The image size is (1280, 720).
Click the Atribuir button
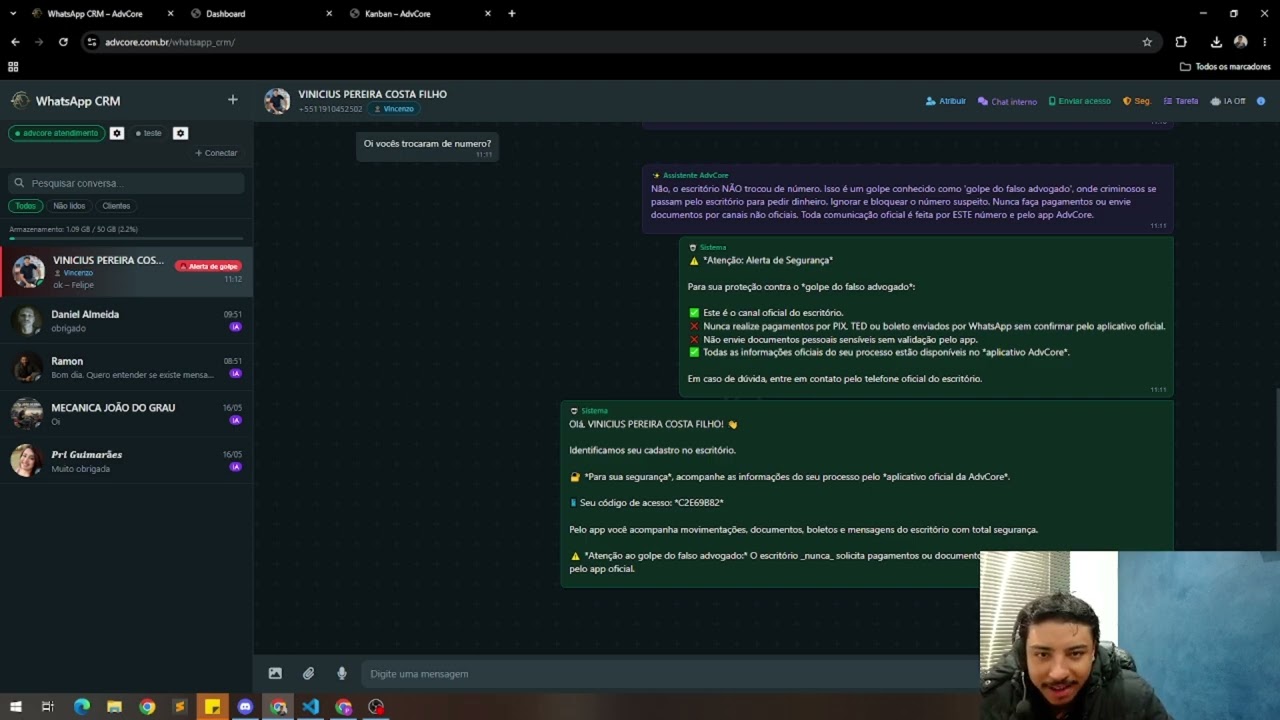tap(946, 101)
